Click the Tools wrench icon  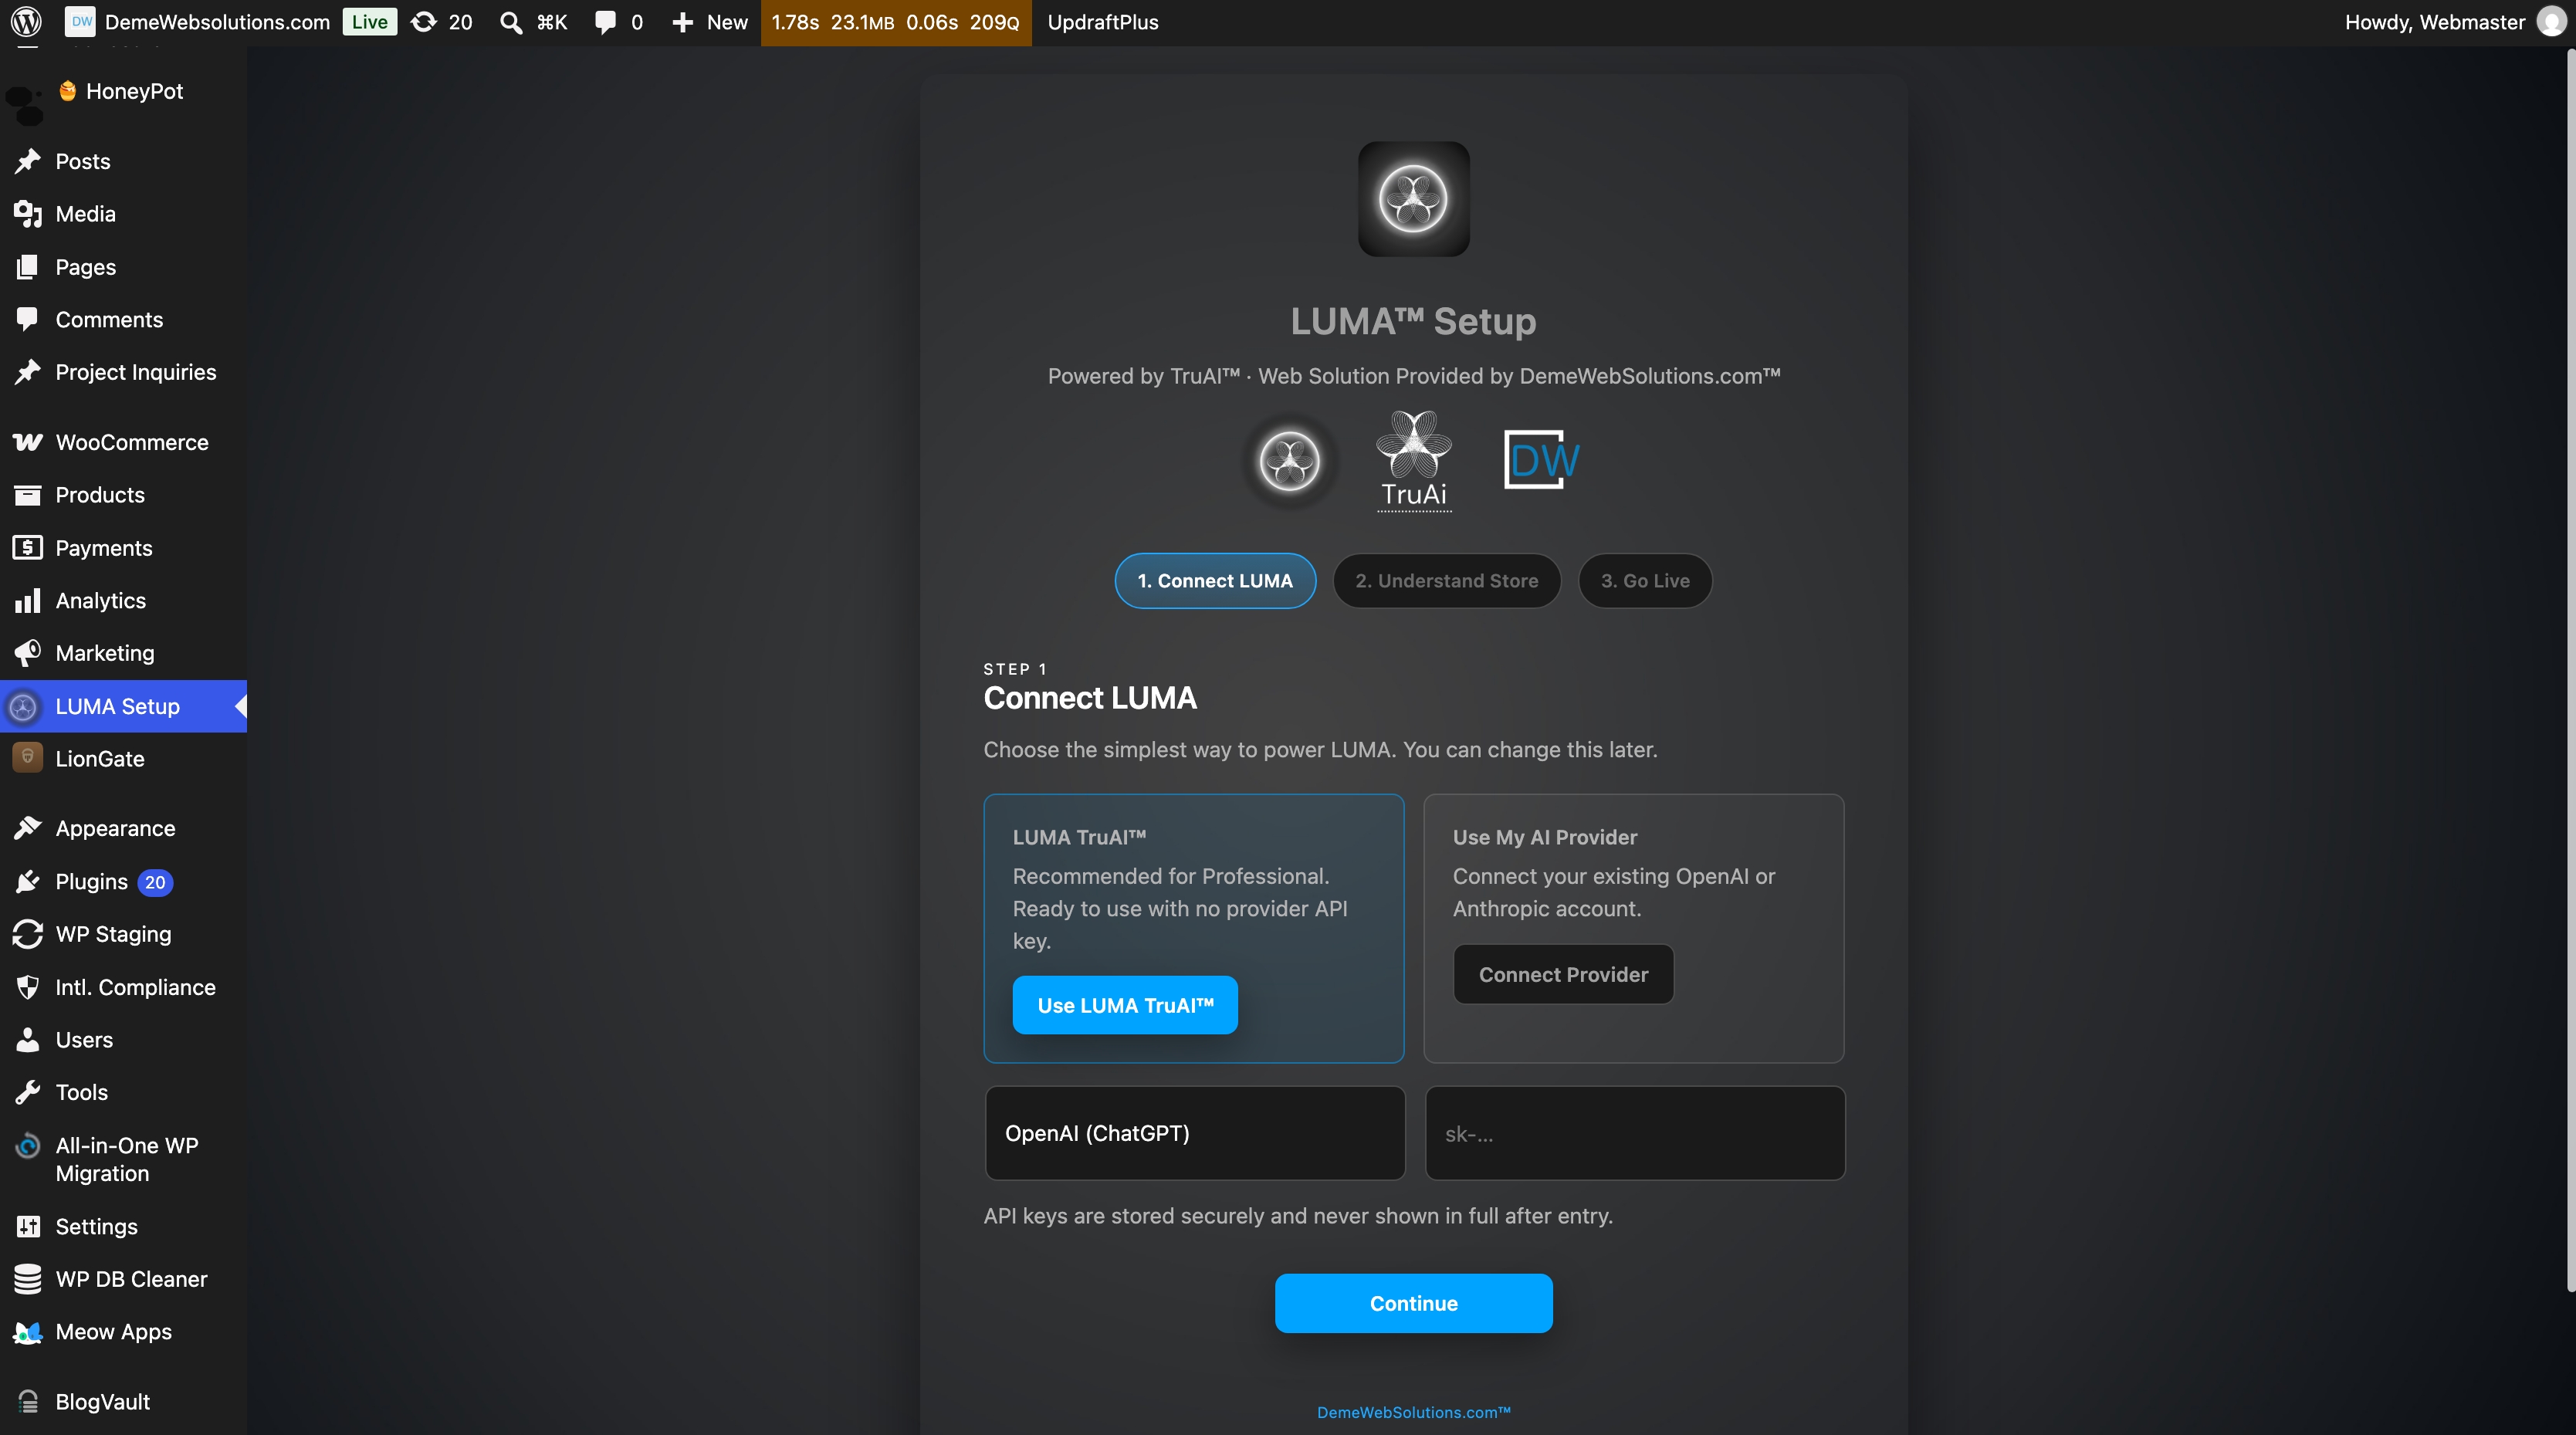28,1092
